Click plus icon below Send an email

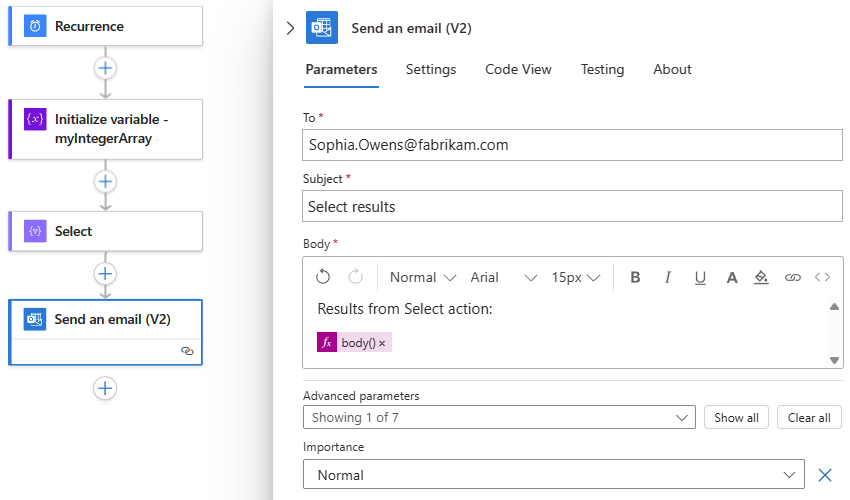click(x=105, y=388)
